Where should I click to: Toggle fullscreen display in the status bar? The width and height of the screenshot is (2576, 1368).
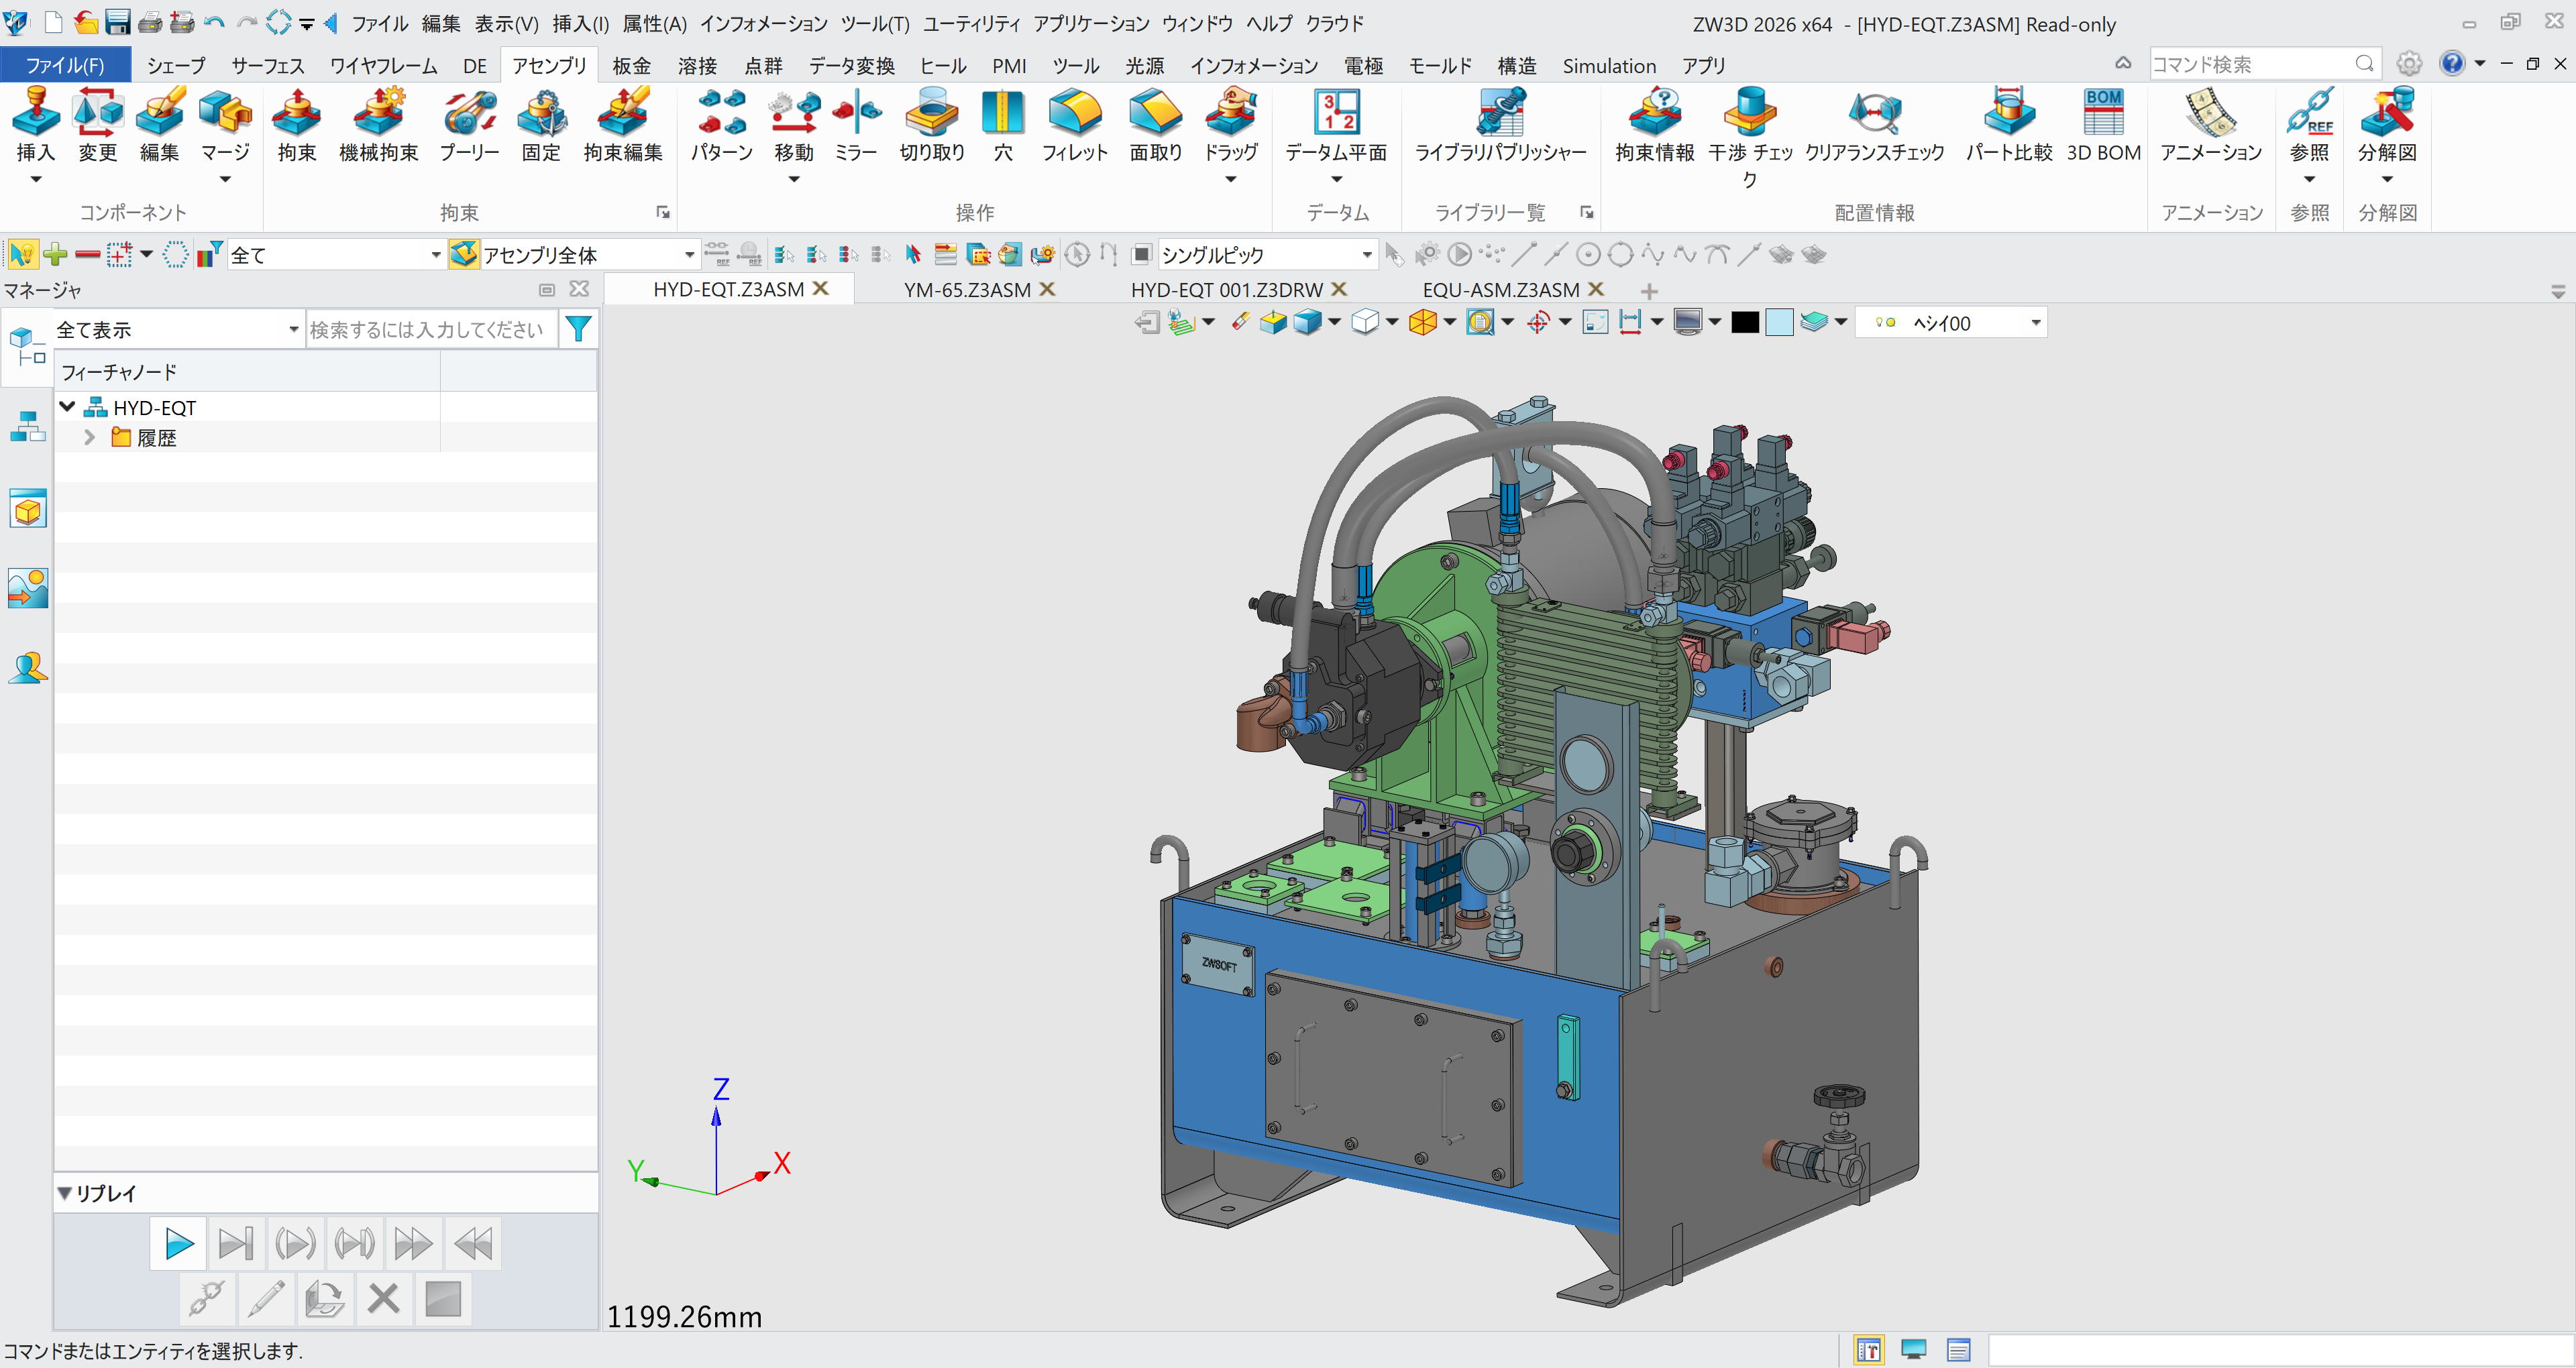tap(1913, 1349)
